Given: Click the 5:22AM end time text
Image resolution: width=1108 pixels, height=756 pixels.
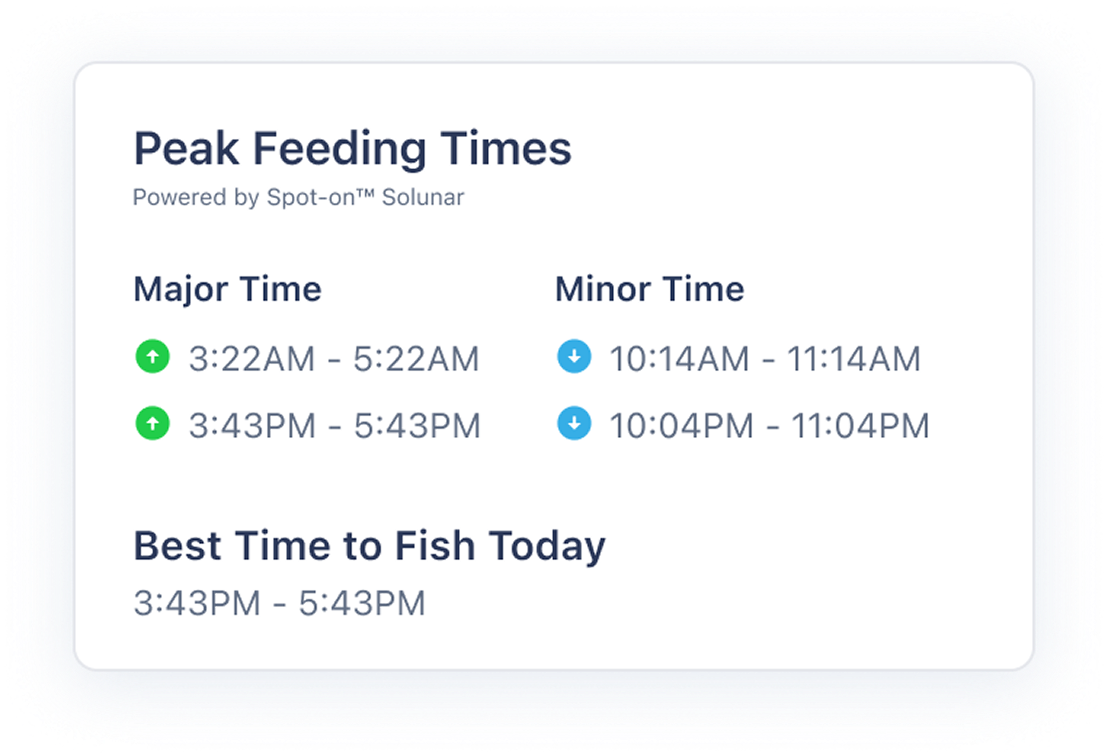Looking at the screenshot, I should coord(416,358).
